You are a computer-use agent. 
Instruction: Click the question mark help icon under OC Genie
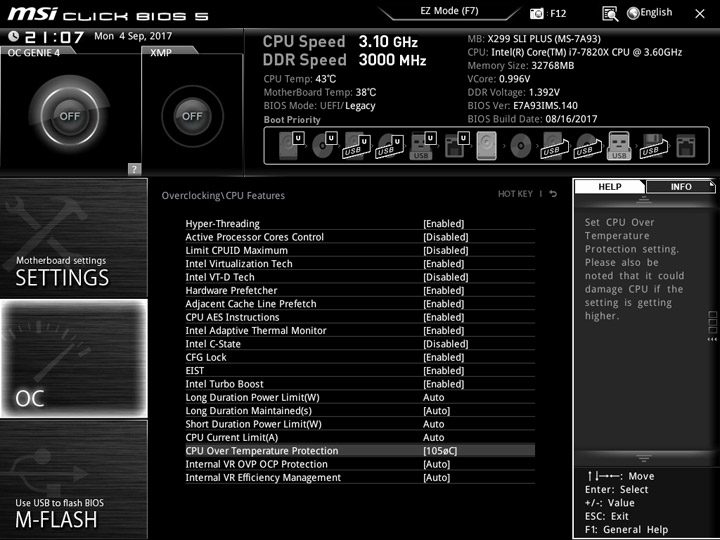[134, 169]
